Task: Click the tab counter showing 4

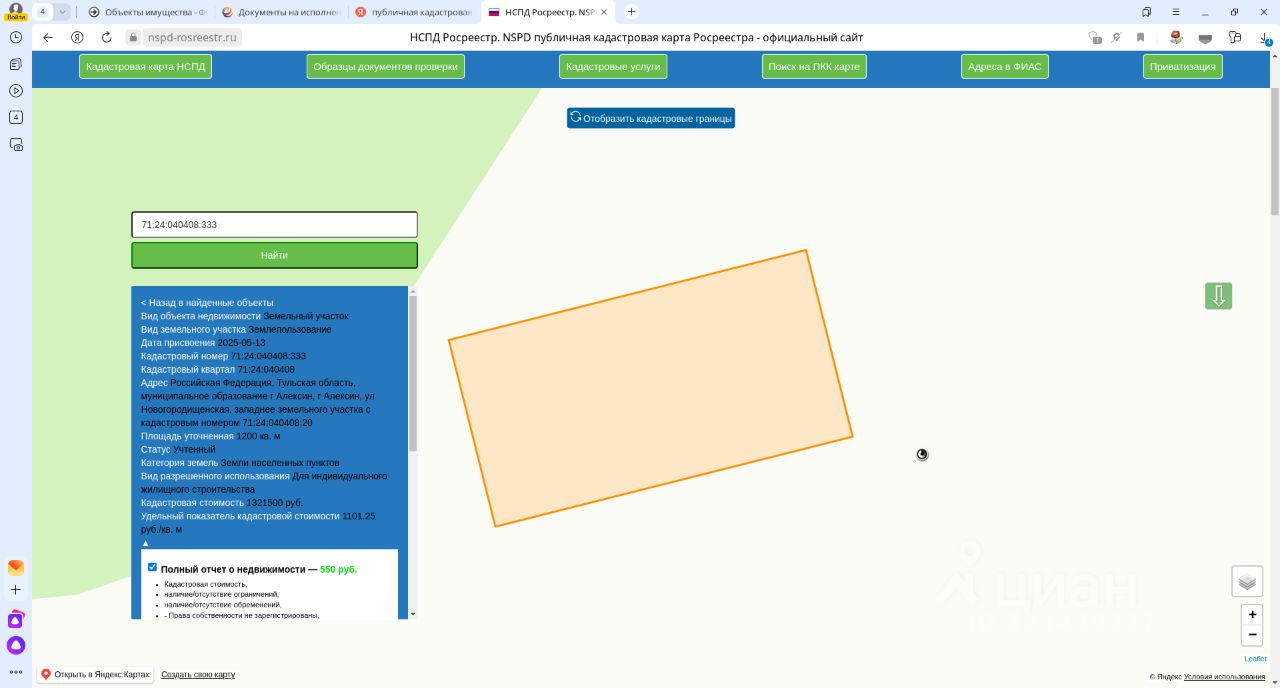Action: [x=43, y=12]
